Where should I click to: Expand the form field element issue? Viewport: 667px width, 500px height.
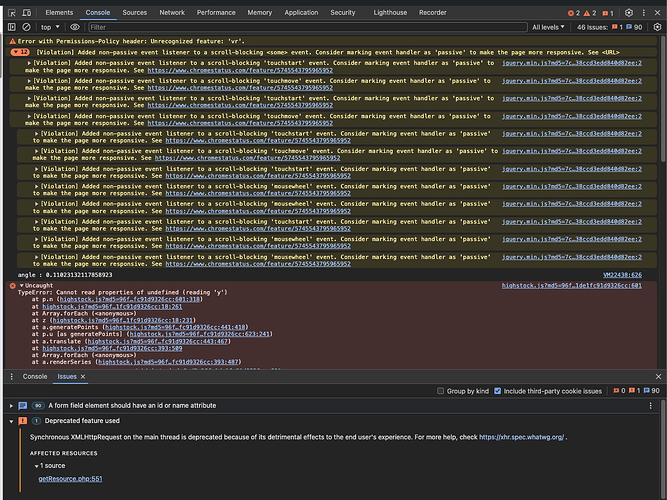click(x=11, y=406)
